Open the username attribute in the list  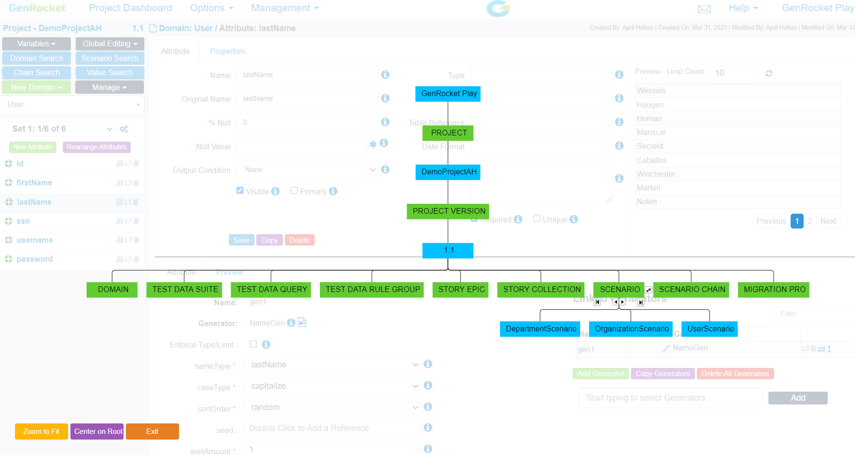coord(35,240)
